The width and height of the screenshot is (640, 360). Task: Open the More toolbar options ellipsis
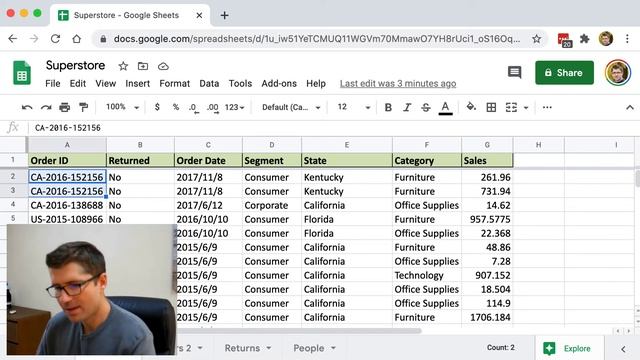pyautogui.click(x=547, y=107)
